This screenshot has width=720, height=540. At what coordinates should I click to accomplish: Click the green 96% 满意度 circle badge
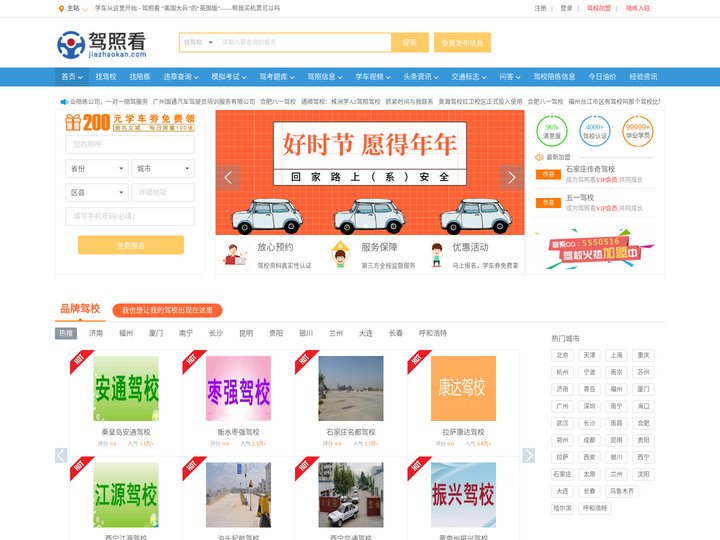click(551, 131)
